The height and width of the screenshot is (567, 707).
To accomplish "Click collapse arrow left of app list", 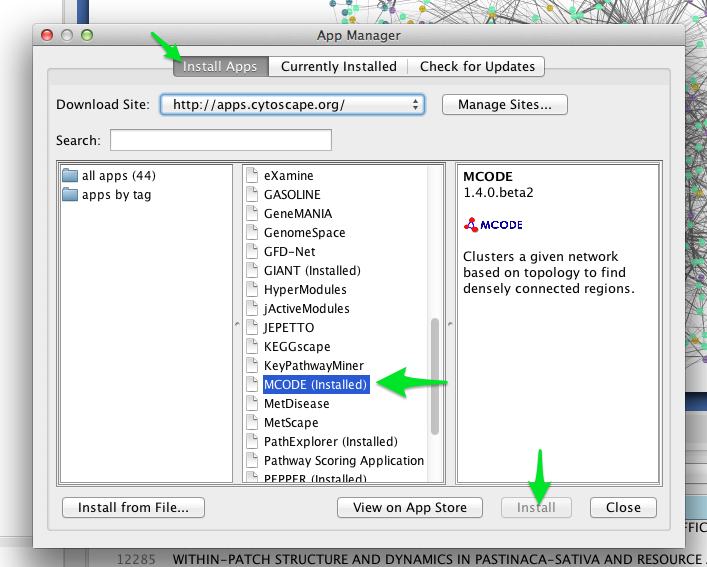I will click(237, 324).
